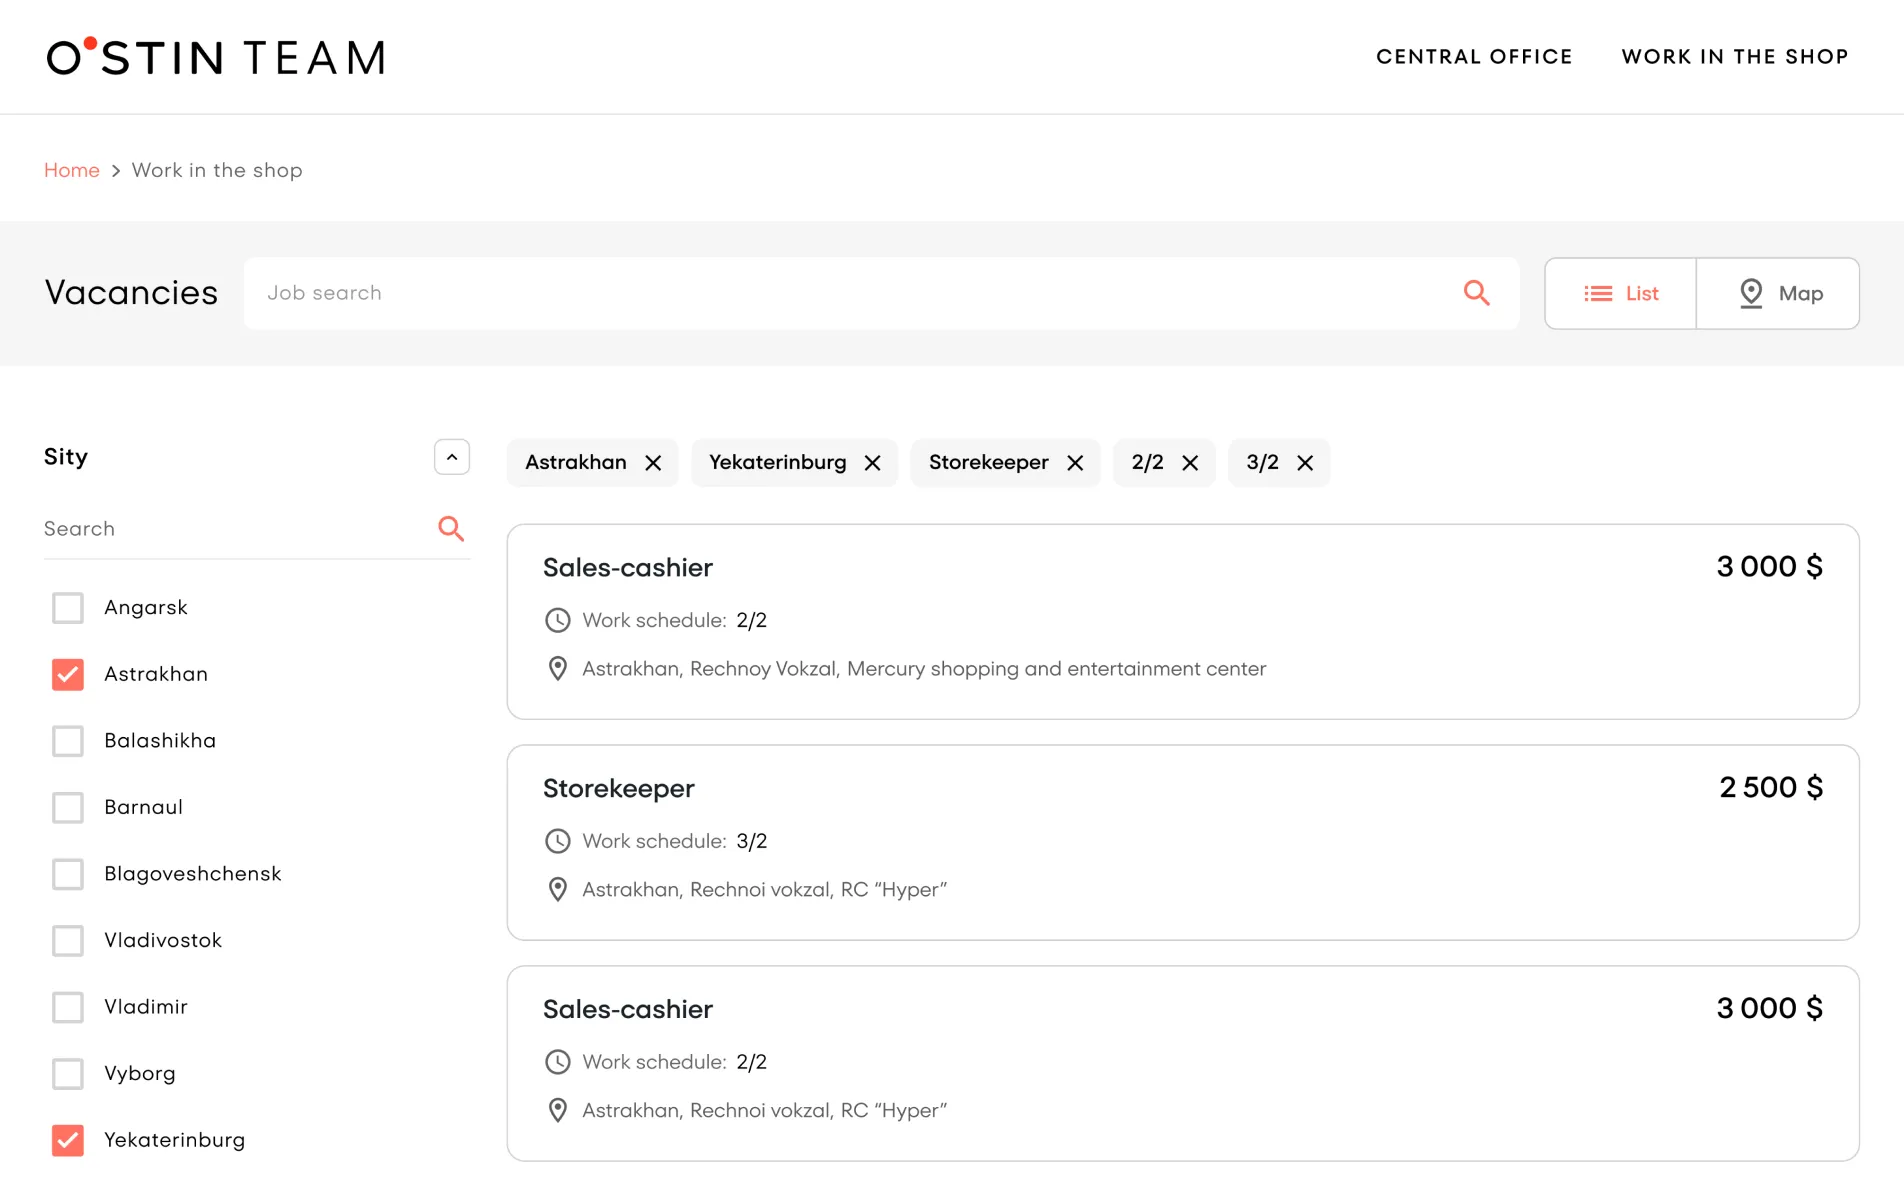The width and height of the screenshot is (1904, 1186).
Task: Click the O'STIN TEAM logo
Action: tap(216, 57)
